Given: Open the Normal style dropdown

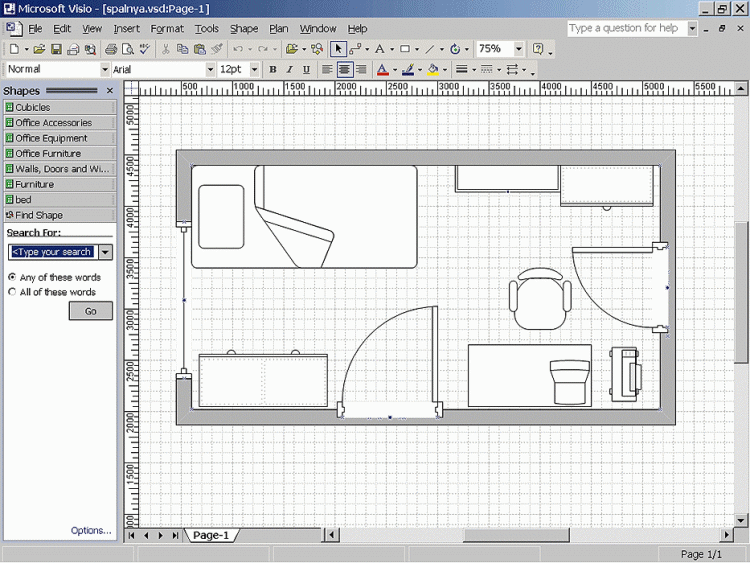Looking at the screenshot, I should click(105, 70).
